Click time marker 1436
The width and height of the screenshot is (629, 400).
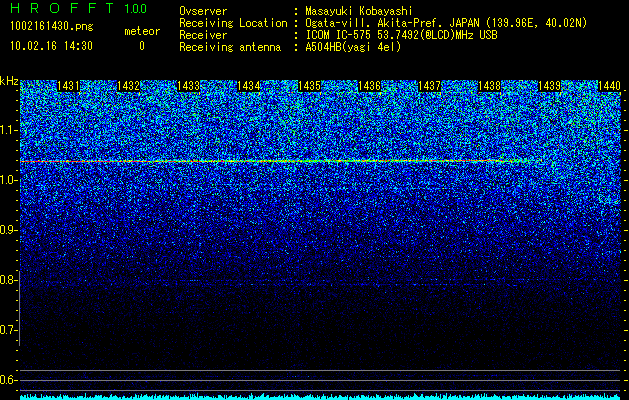(369, 86)
